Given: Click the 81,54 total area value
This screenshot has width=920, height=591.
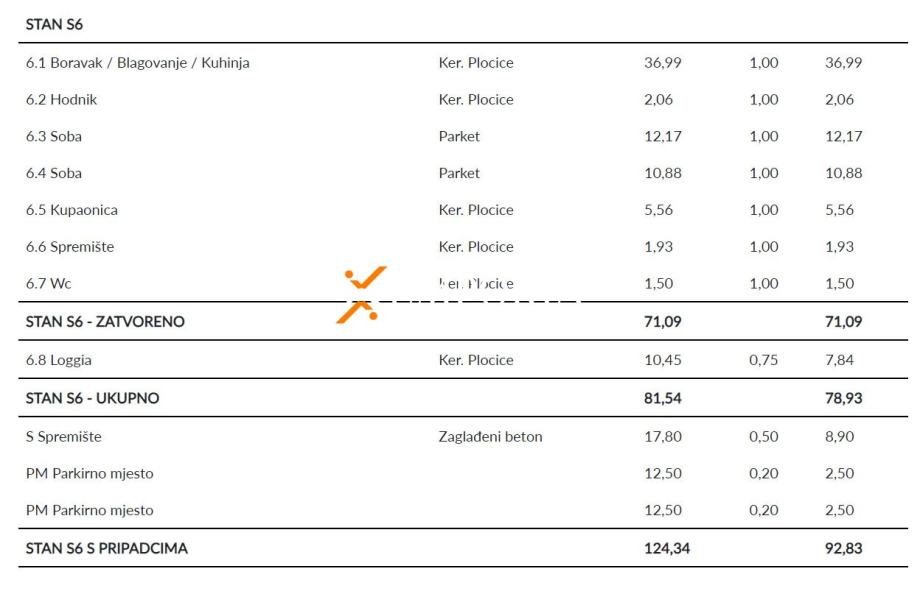Looking at the screenshot, I should pyautogui.click(x=663, y=398).
